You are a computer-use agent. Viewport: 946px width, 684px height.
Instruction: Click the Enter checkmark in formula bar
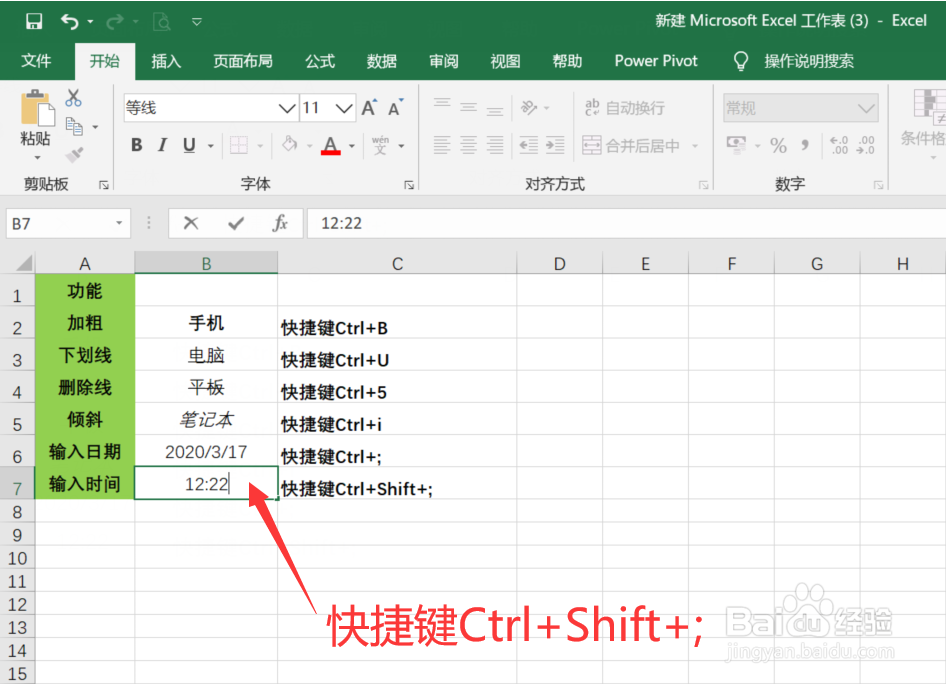236,224
